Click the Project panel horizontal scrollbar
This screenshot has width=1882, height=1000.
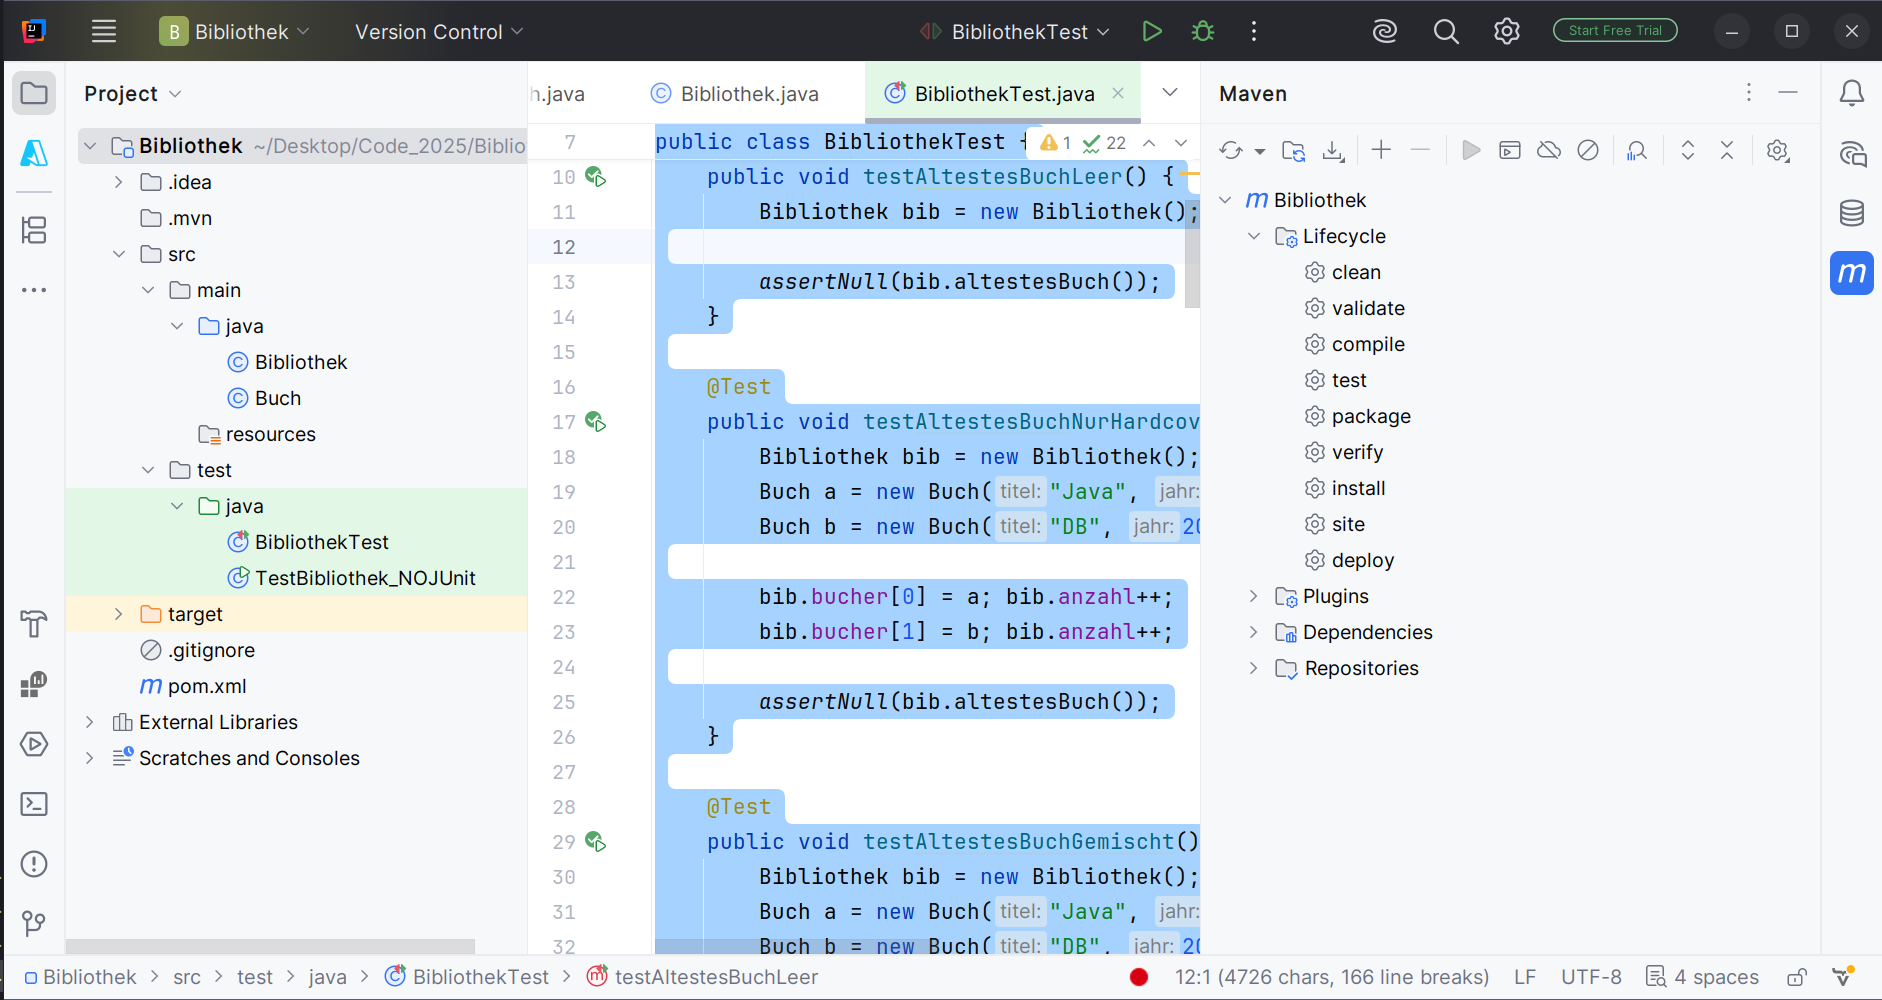click(270, 946)
